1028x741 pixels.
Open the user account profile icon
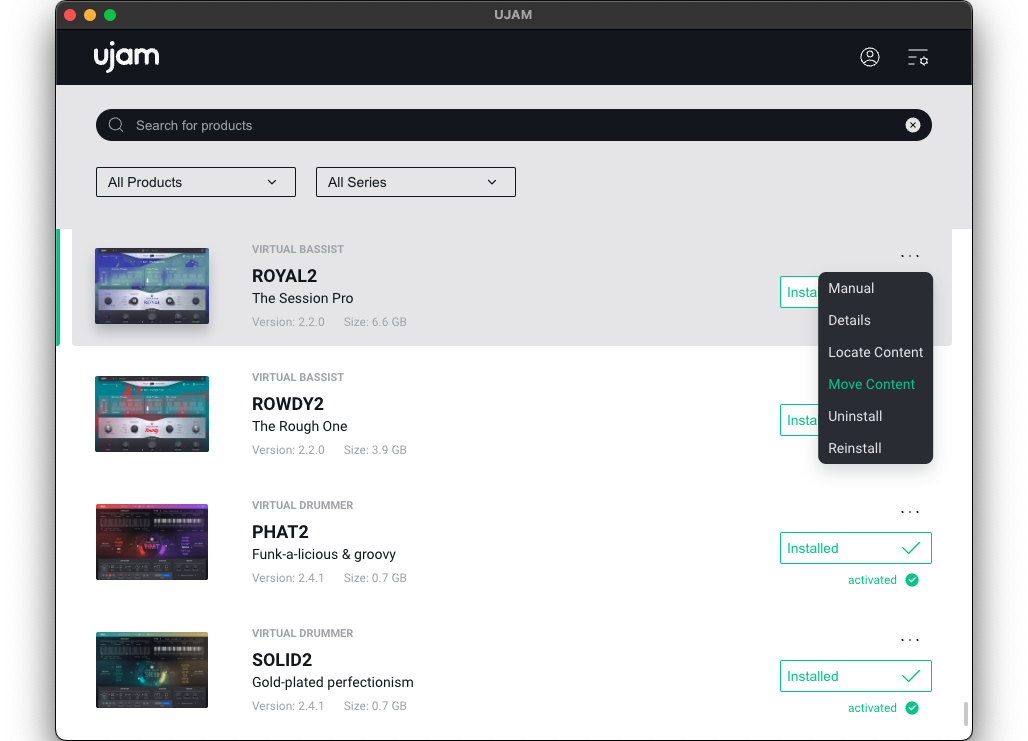869,57
